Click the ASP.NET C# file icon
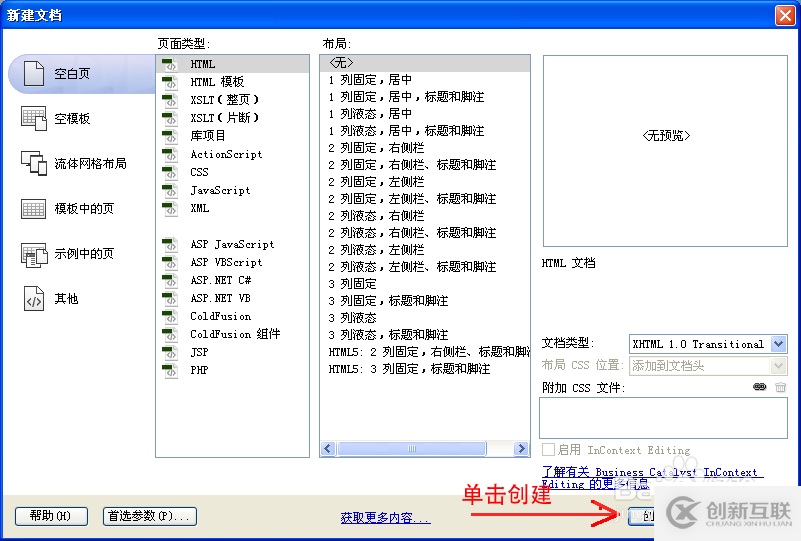 click(x=170, y=280)
